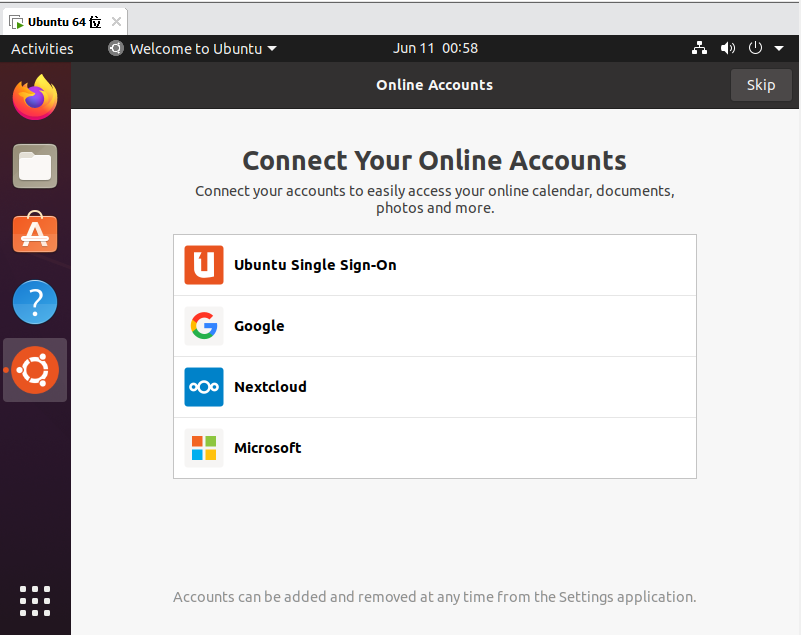
Task: Click the power icon in top bar
Action: coord(755,48)
